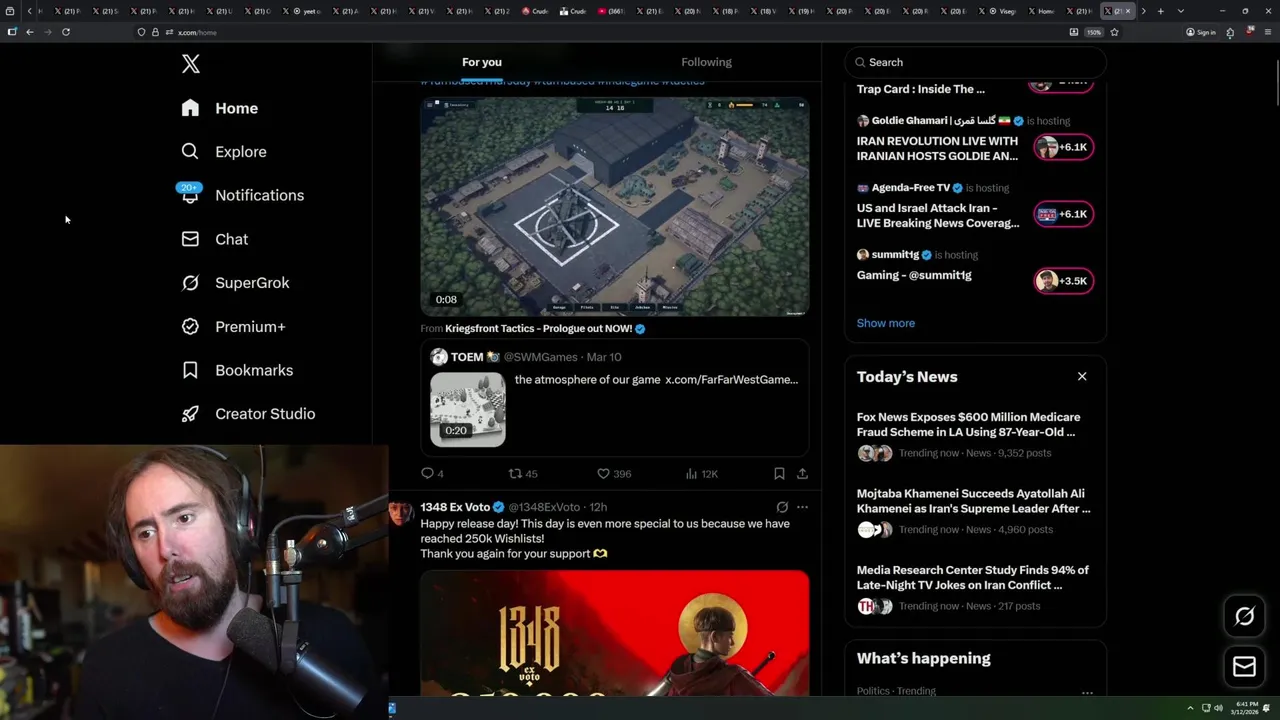Close the Today's News panel
This screenshot has width=1280, height=720.
[x=1082, y=377]
